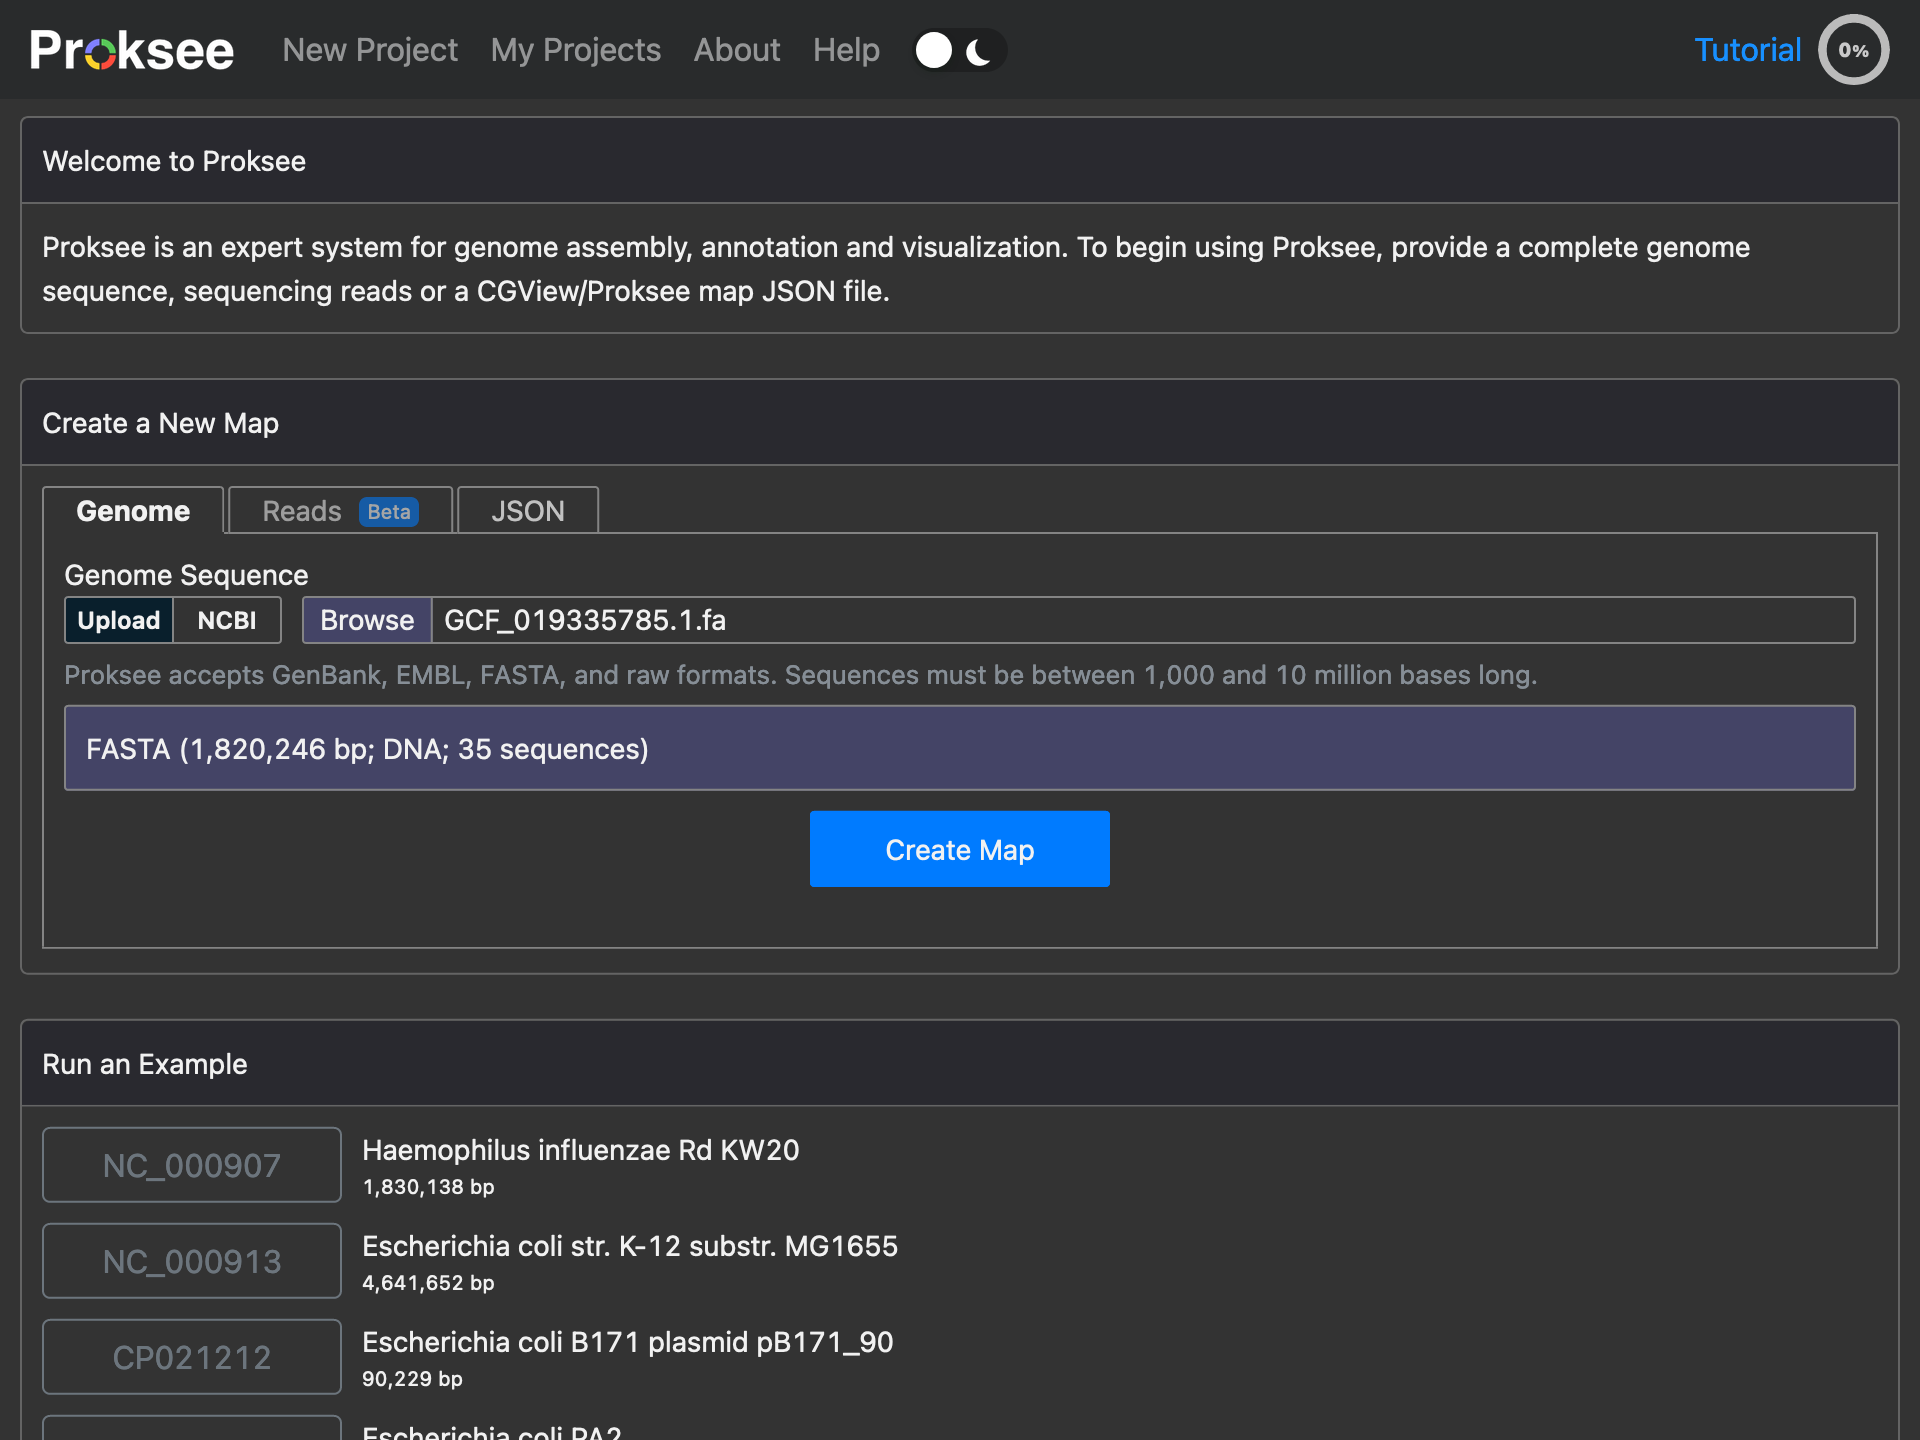
Task: Switch to the Reads Beta tab
Action: (x=340, y=511)
